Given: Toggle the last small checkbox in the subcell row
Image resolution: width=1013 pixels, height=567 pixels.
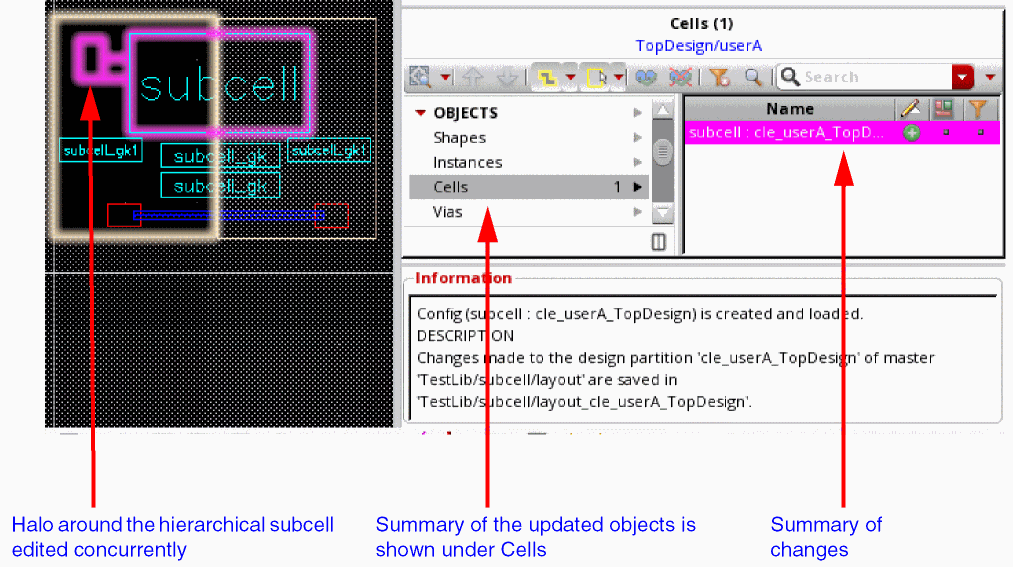Looking at the screenshot, I should [980, 132].
